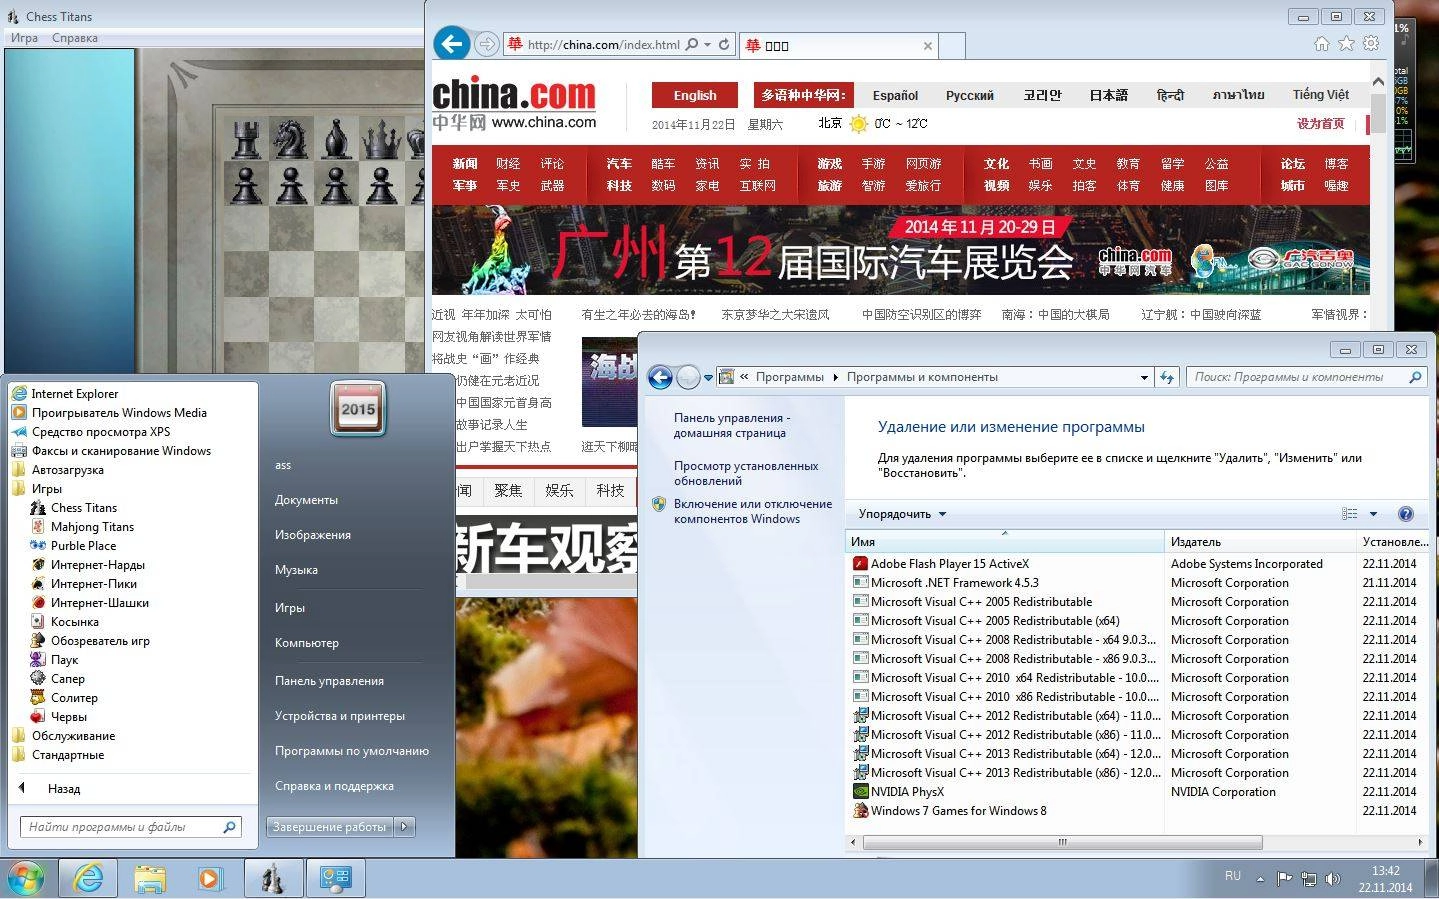Screen dimensions: 1439x899
Task: Open the Internet Explorer home icon
Action: pyautogui.click(x=1322, y=43)
